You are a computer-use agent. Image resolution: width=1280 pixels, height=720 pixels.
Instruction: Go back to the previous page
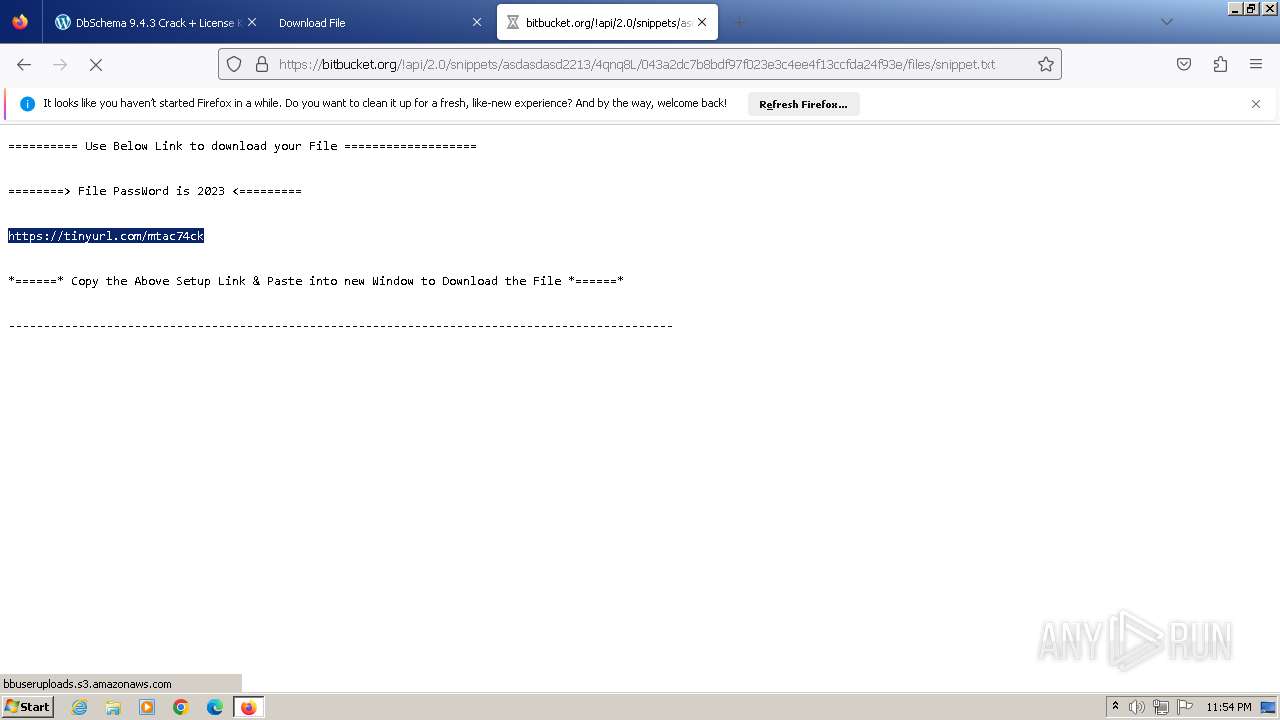coord(24,64)
